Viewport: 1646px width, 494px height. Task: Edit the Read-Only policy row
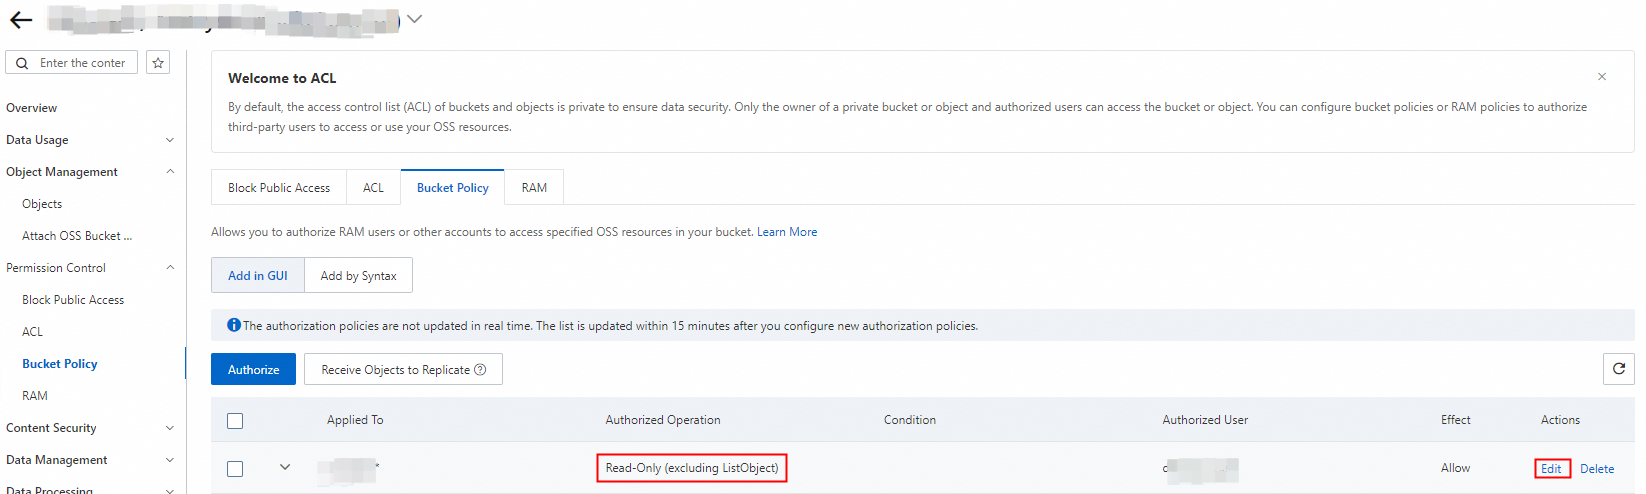tap(1551, 469)
